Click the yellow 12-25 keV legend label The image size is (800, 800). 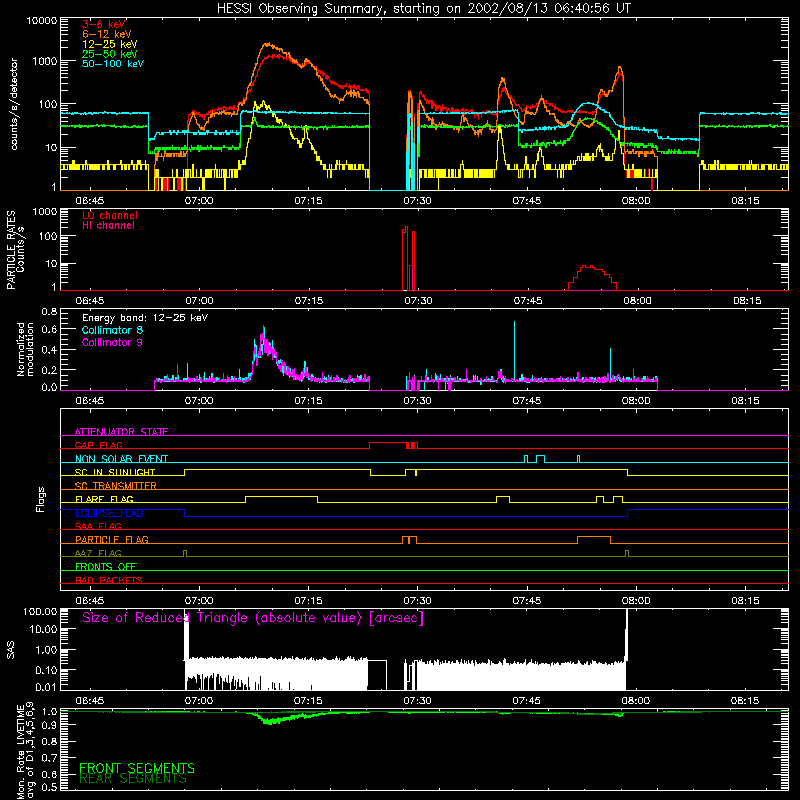coord(110,44)
